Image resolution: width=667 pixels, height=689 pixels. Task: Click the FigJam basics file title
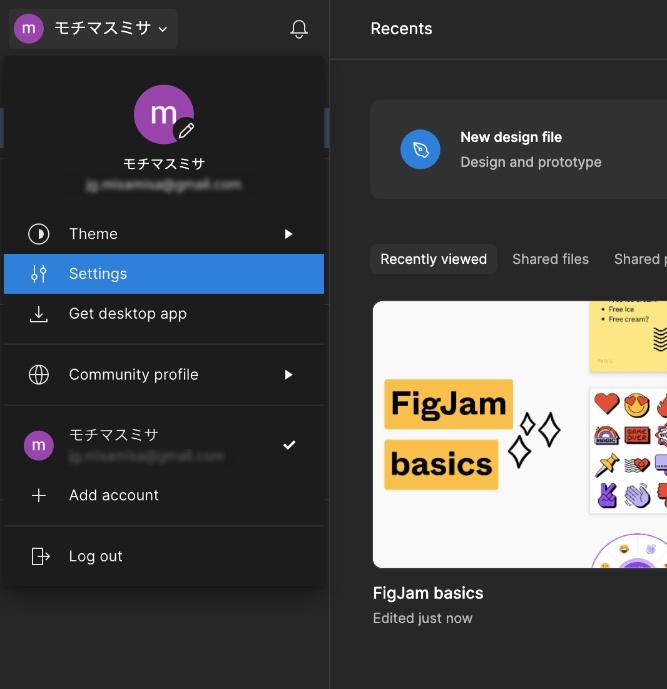click(x=428, y=593)
